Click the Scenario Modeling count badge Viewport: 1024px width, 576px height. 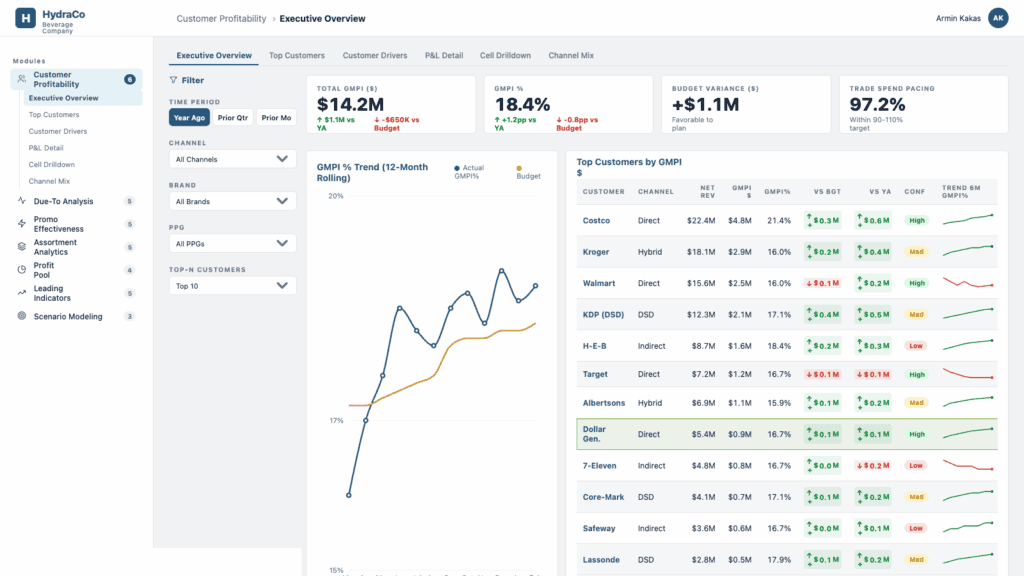[x=129, y=316]
